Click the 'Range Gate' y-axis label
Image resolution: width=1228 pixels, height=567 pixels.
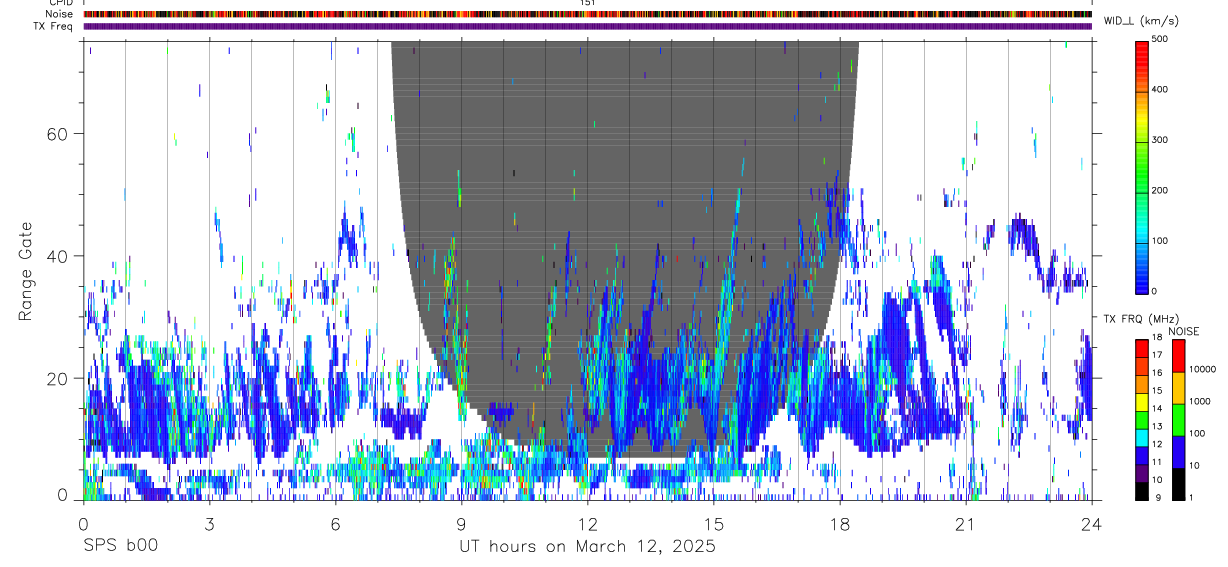(26, 271)
